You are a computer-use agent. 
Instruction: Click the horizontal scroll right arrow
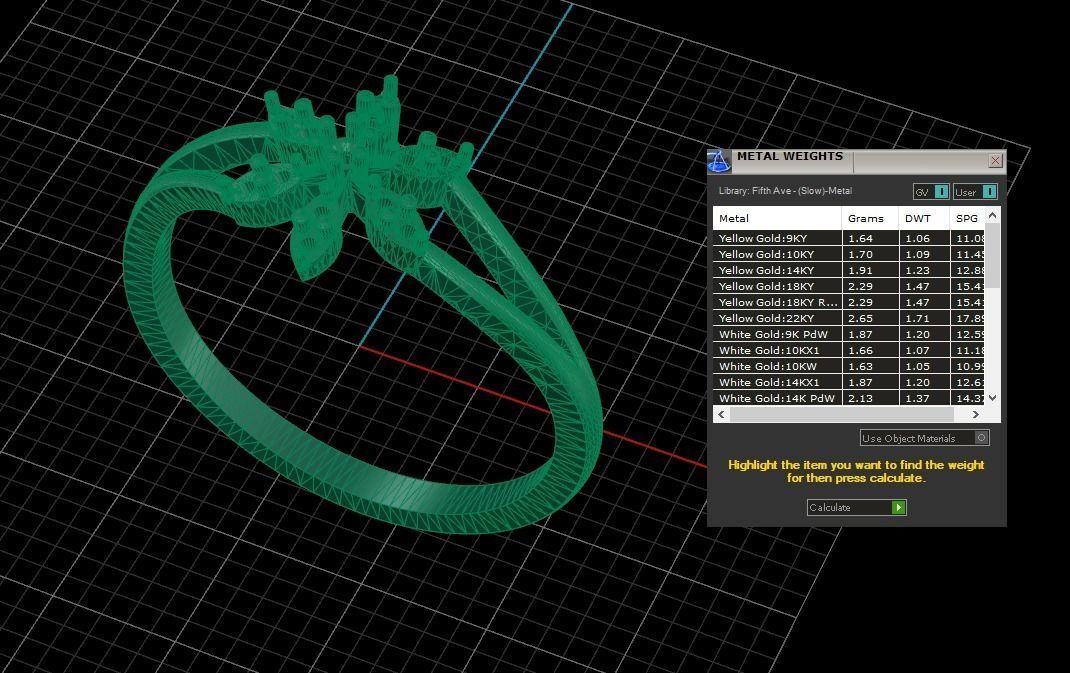[x=976, y=414]
